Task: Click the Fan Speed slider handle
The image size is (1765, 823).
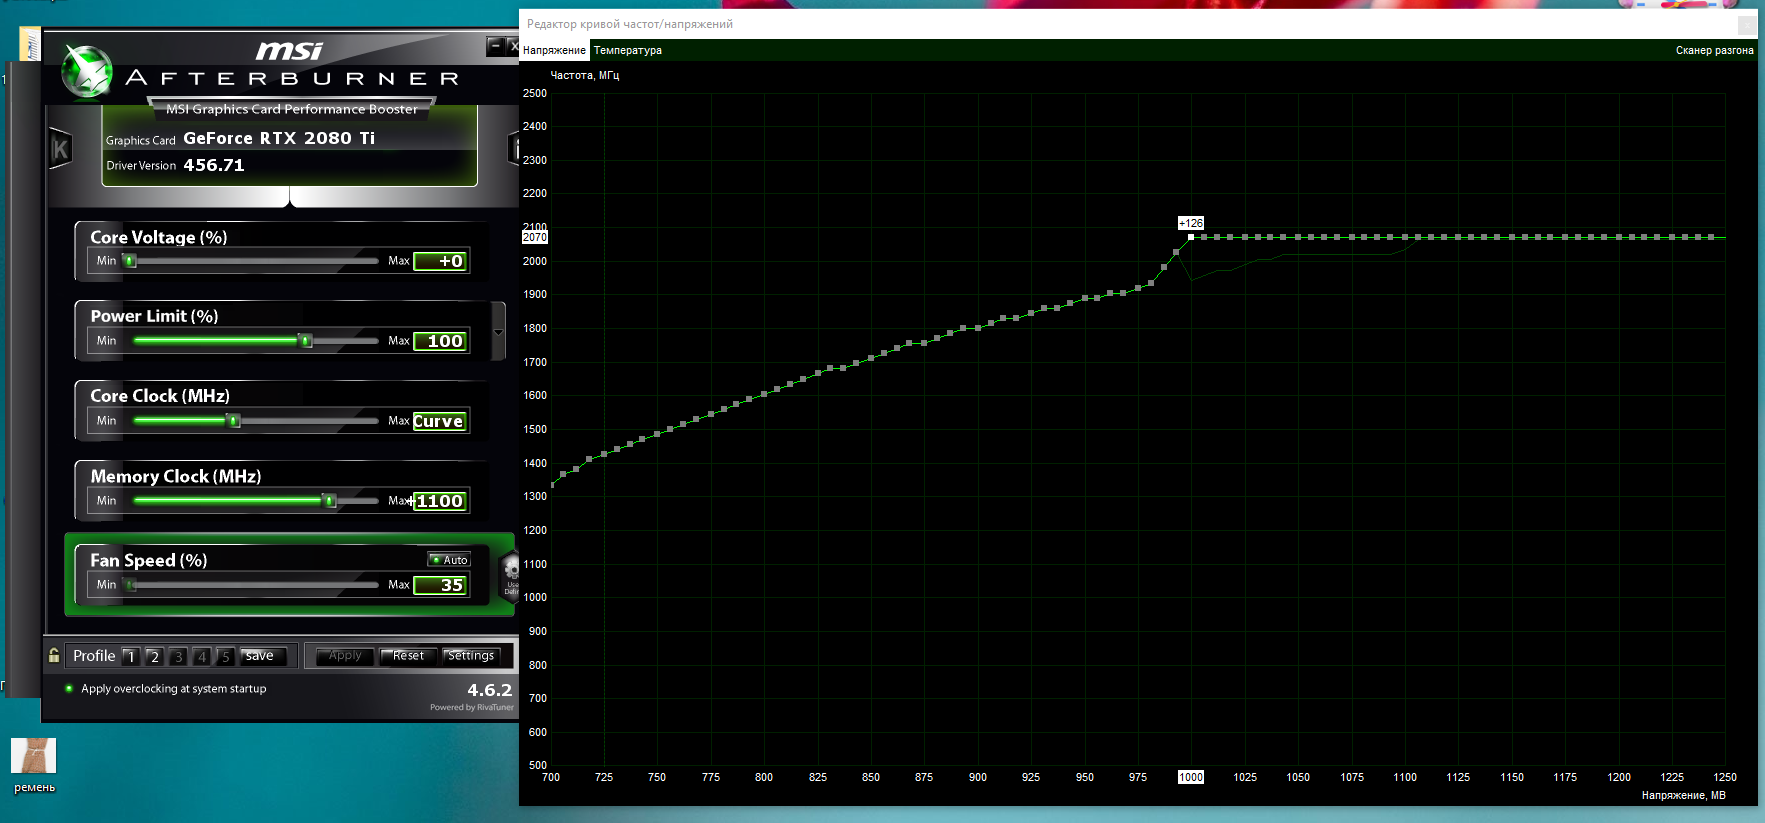Action: 129,585
